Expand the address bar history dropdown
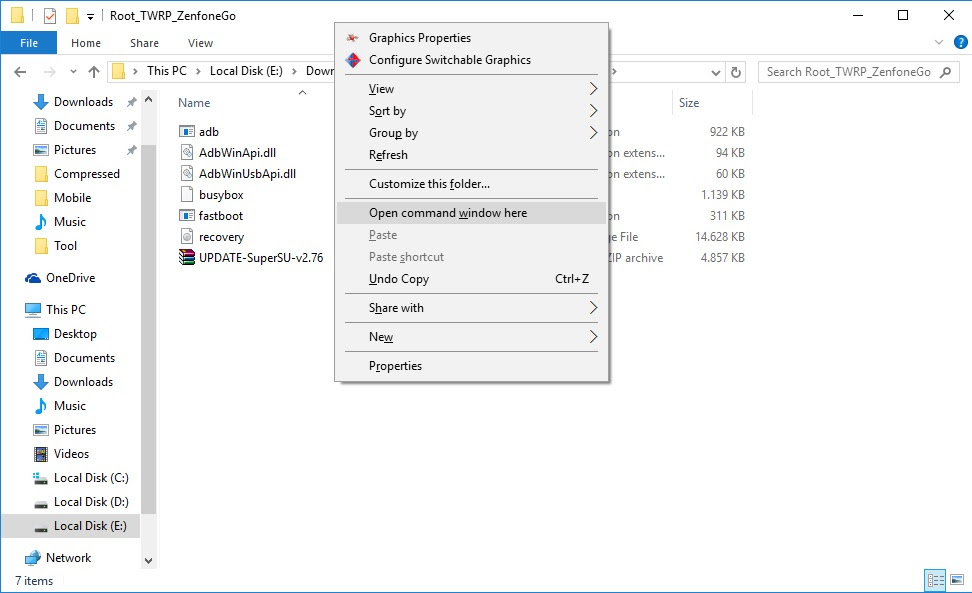This screenshot has height=593, width=972. [716, 72]
